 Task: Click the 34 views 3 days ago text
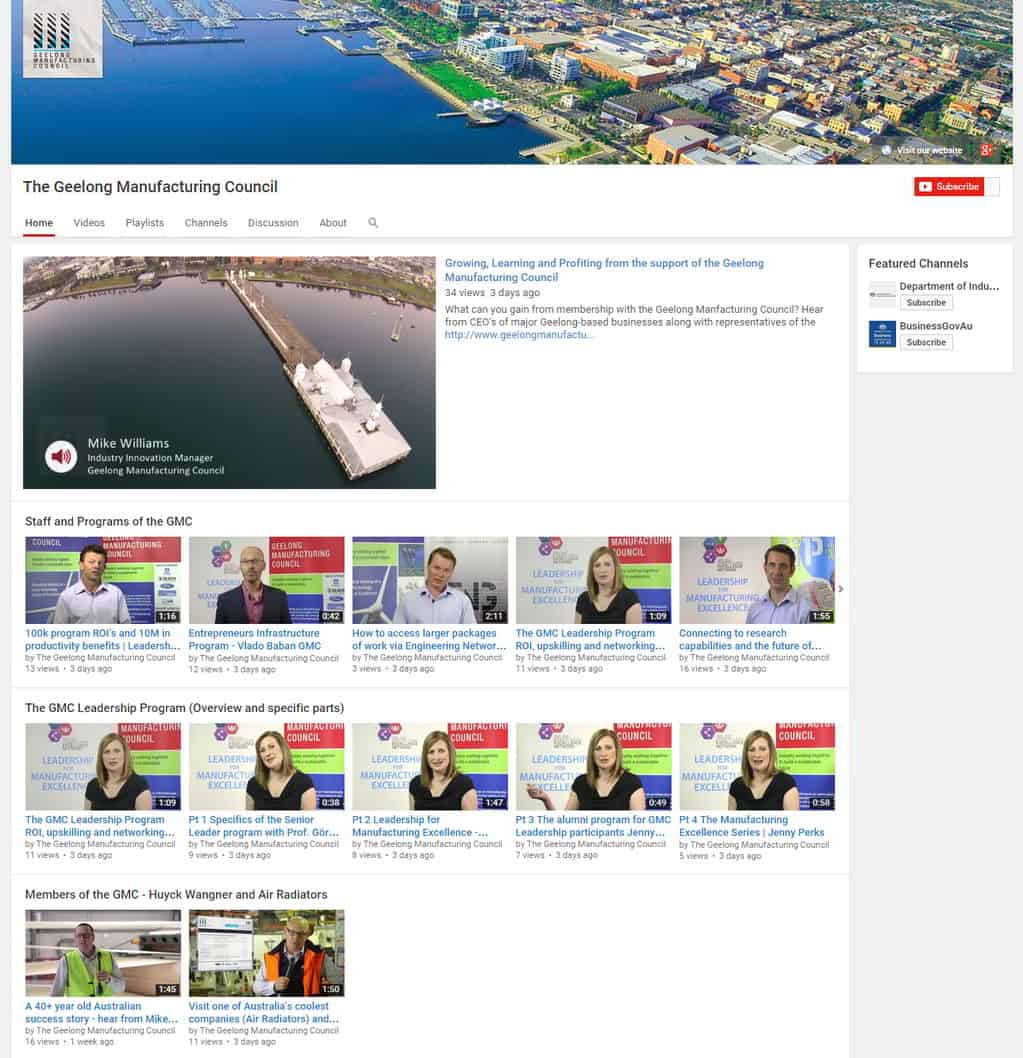point(492,293)
